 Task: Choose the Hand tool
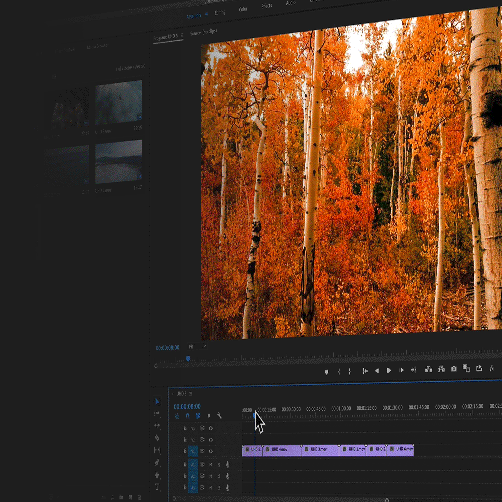click(x=157, y=475)
